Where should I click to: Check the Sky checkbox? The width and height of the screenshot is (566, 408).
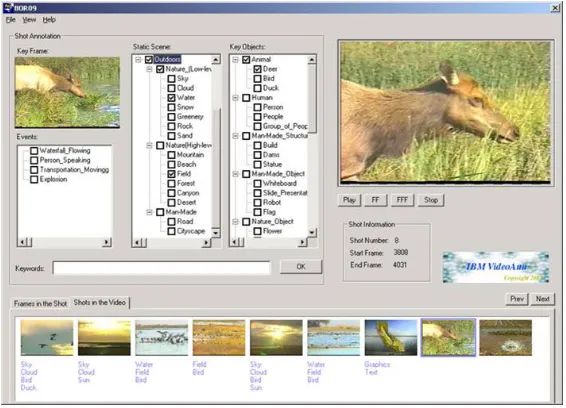171,78
